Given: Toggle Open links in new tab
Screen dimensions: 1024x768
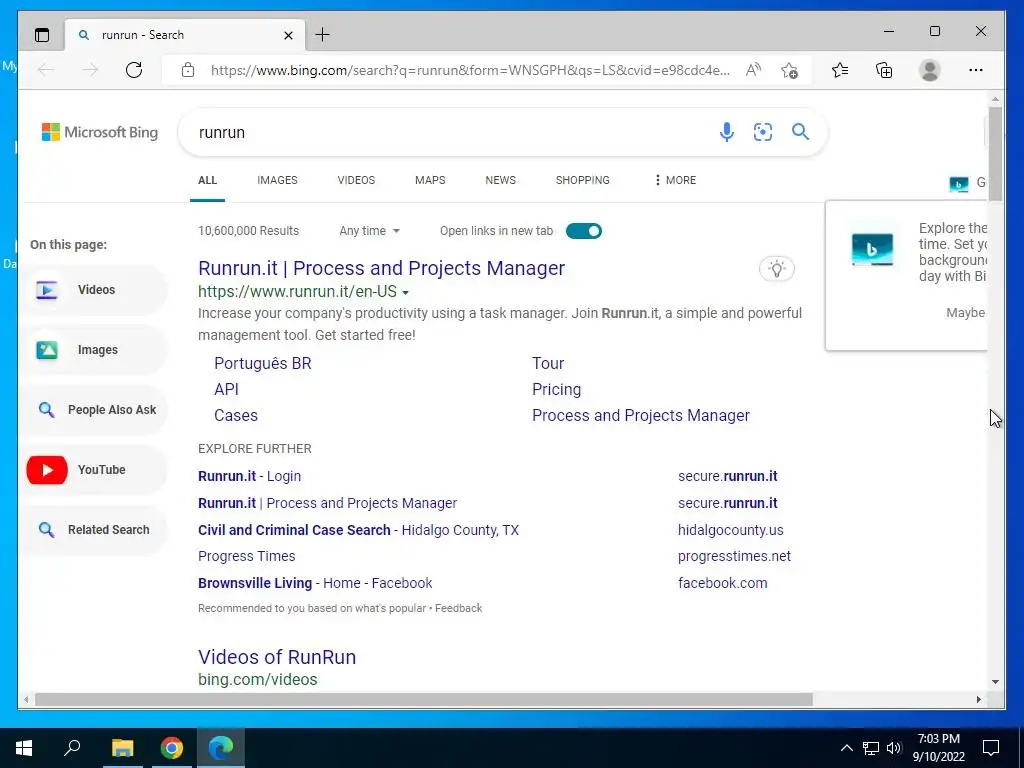Looking at the screenshot, I should 584,231.
